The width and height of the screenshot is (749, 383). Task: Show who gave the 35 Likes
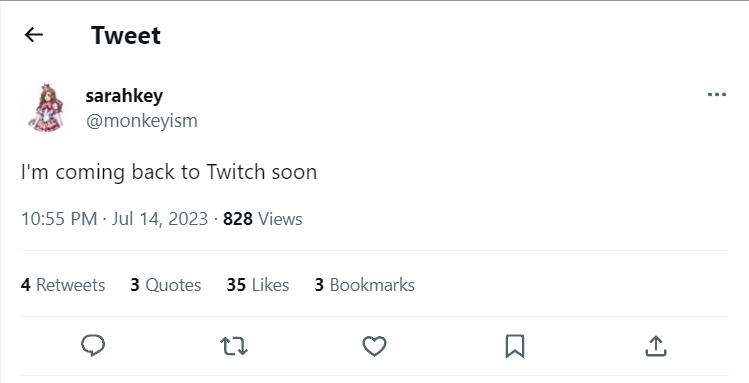click(258, 285)
